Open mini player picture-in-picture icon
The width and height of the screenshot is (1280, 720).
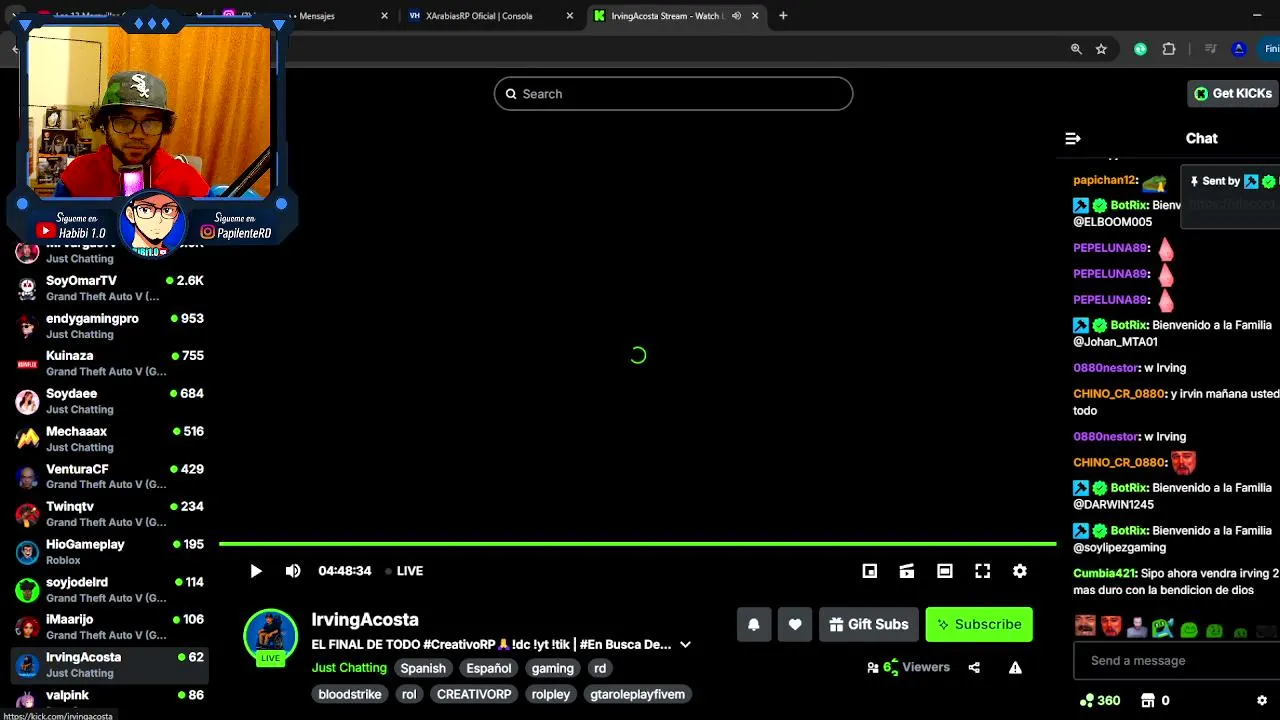tap(870, 571)
